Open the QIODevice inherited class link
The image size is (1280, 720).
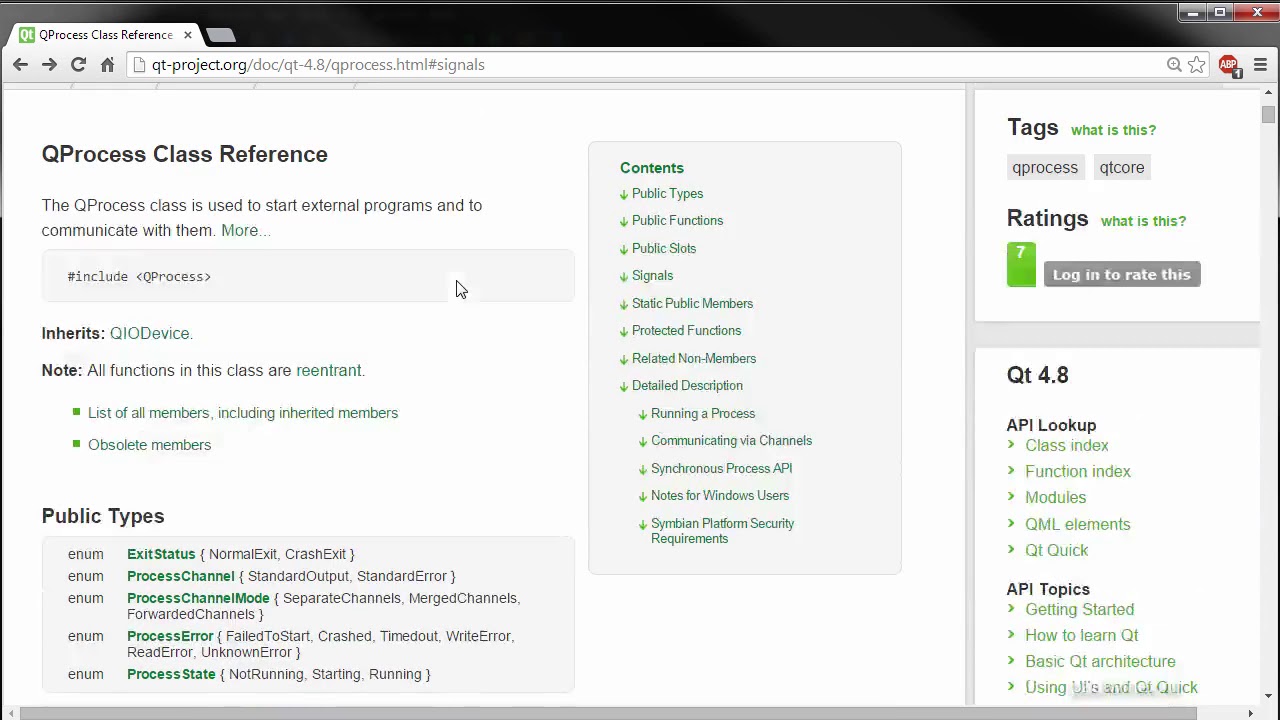pyautogui.click(x=149, y=334)
